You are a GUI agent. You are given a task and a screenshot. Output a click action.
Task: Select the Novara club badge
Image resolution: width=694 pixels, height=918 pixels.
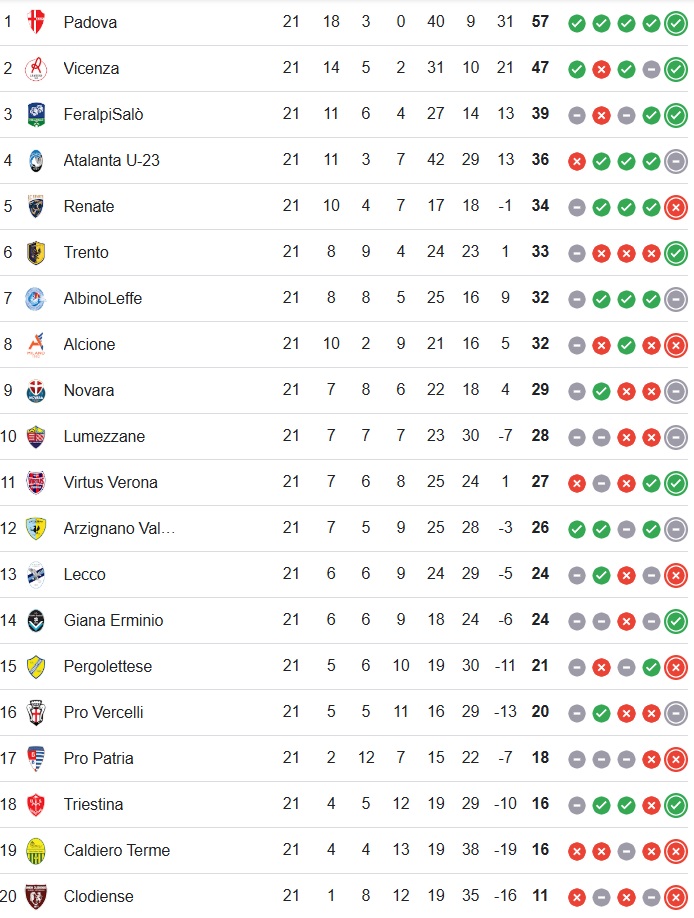click(36, 391)
